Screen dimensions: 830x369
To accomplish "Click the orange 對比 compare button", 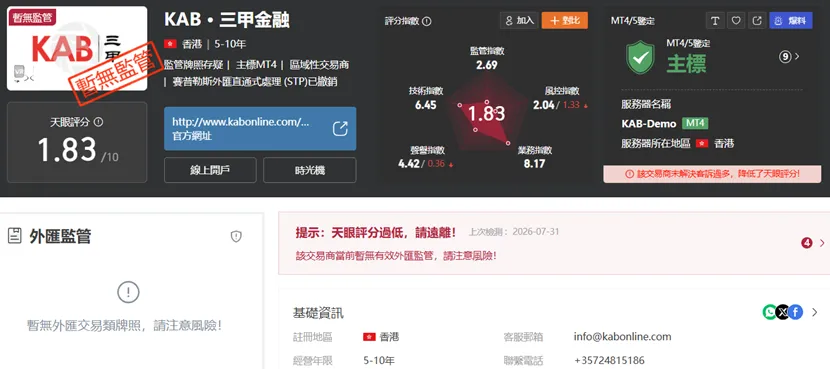I will pos(565,21).
